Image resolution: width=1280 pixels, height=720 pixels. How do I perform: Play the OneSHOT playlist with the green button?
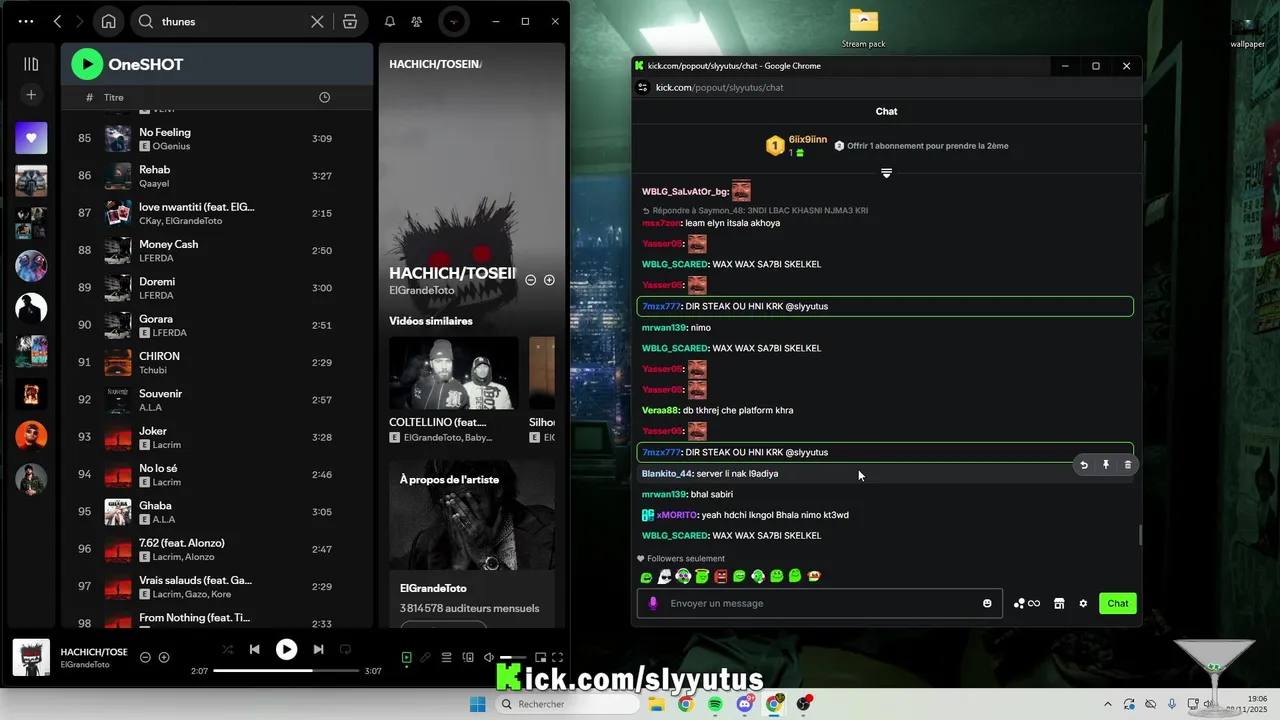coord(87,64)
